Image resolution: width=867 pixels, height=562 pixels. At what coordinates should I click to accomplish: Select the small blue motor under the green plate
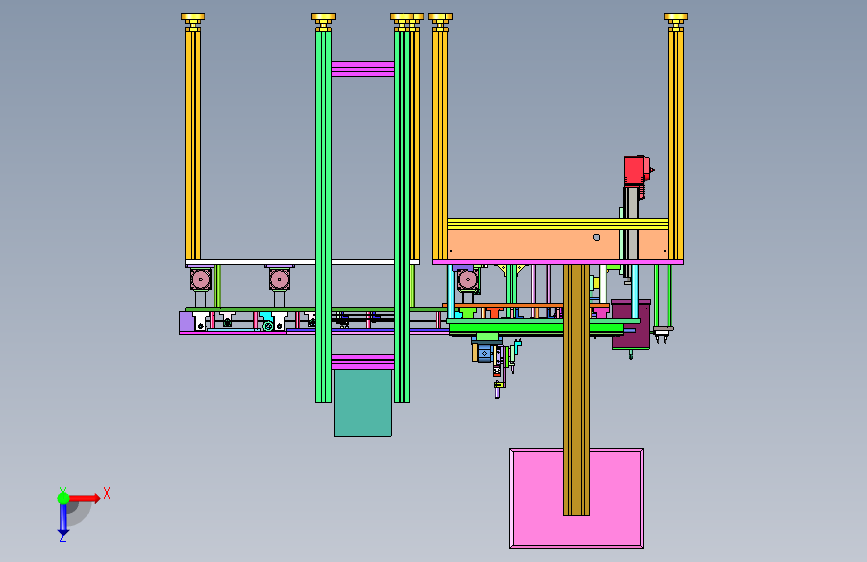(x=485, y=353)
